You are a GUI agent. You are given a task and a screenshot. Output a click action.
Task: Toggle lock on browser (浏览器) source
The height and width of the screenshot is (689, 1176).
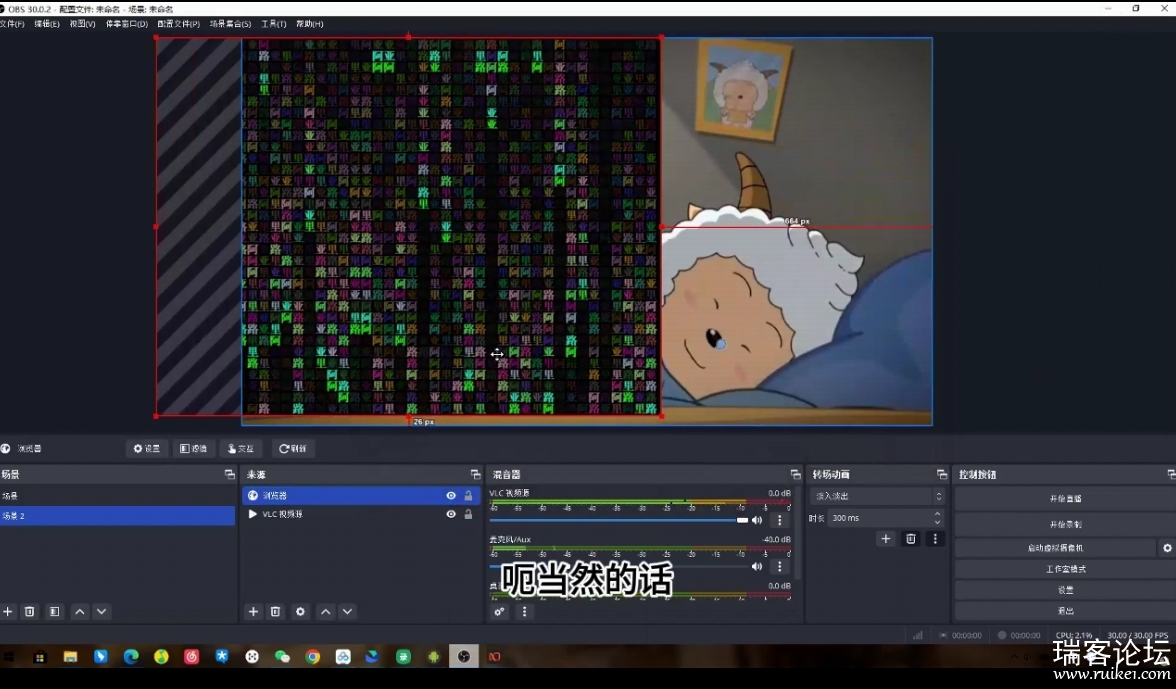tap(469, 496)
